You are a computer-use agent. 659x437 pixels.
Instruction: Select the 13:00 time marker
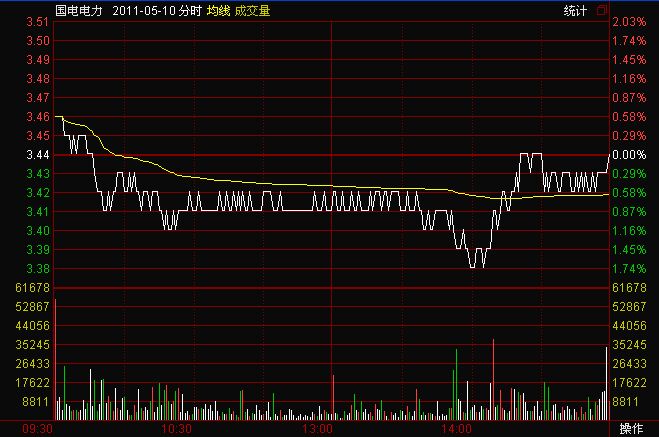tap(317, 429)
